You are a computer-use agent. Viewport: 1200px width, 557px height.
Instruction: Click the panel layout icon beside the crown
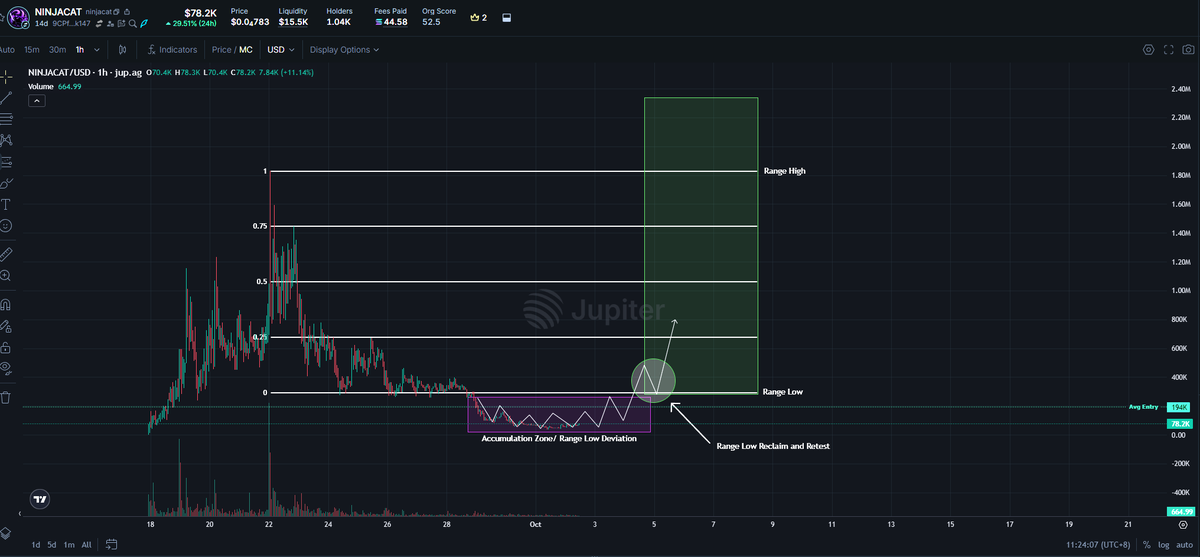tap(506, 17)
